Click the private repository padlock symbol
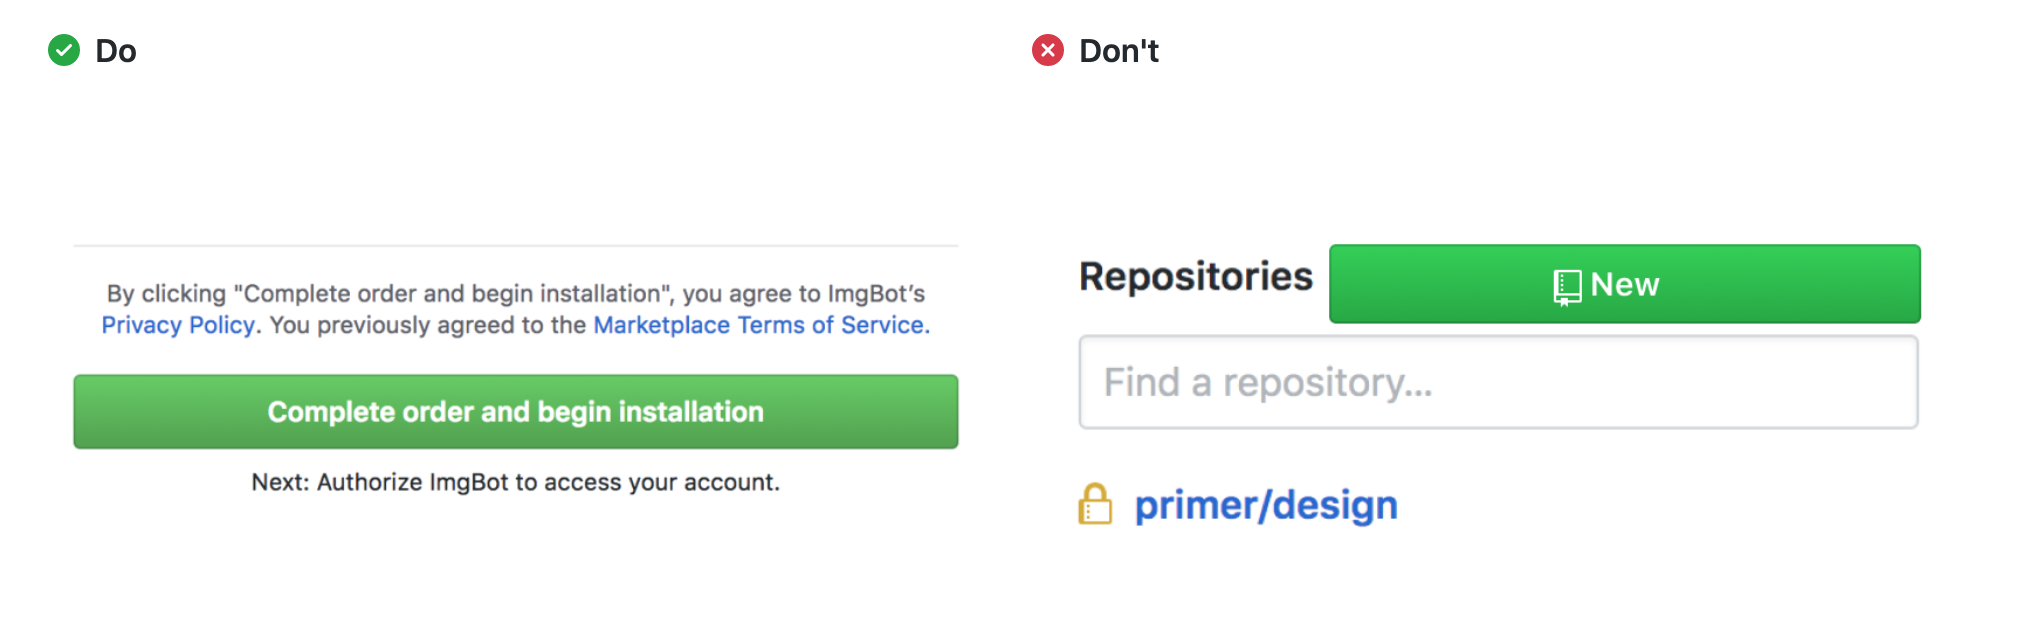 [1097, 505]
